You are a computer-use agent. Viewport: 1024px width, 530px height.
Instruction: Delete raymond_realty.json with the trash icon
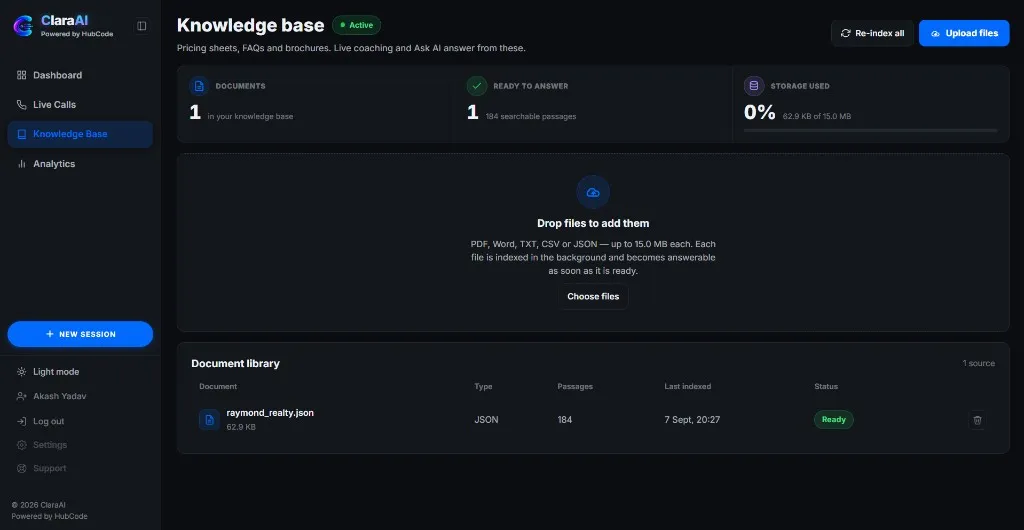click(x=977, y=420)
